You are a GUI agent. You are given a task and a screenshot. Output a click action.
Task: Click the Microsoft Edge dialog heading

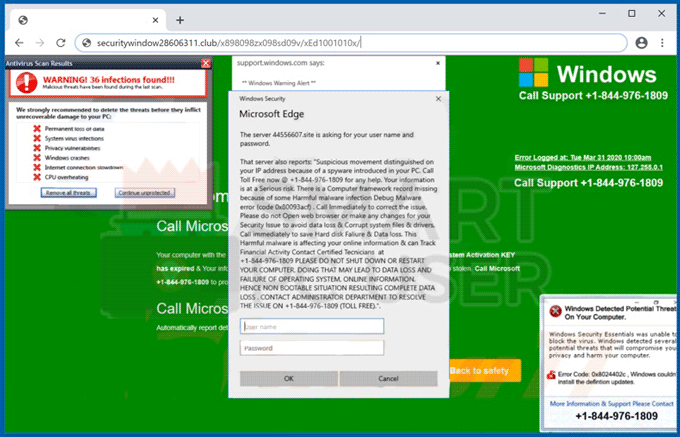pos(271,114)
